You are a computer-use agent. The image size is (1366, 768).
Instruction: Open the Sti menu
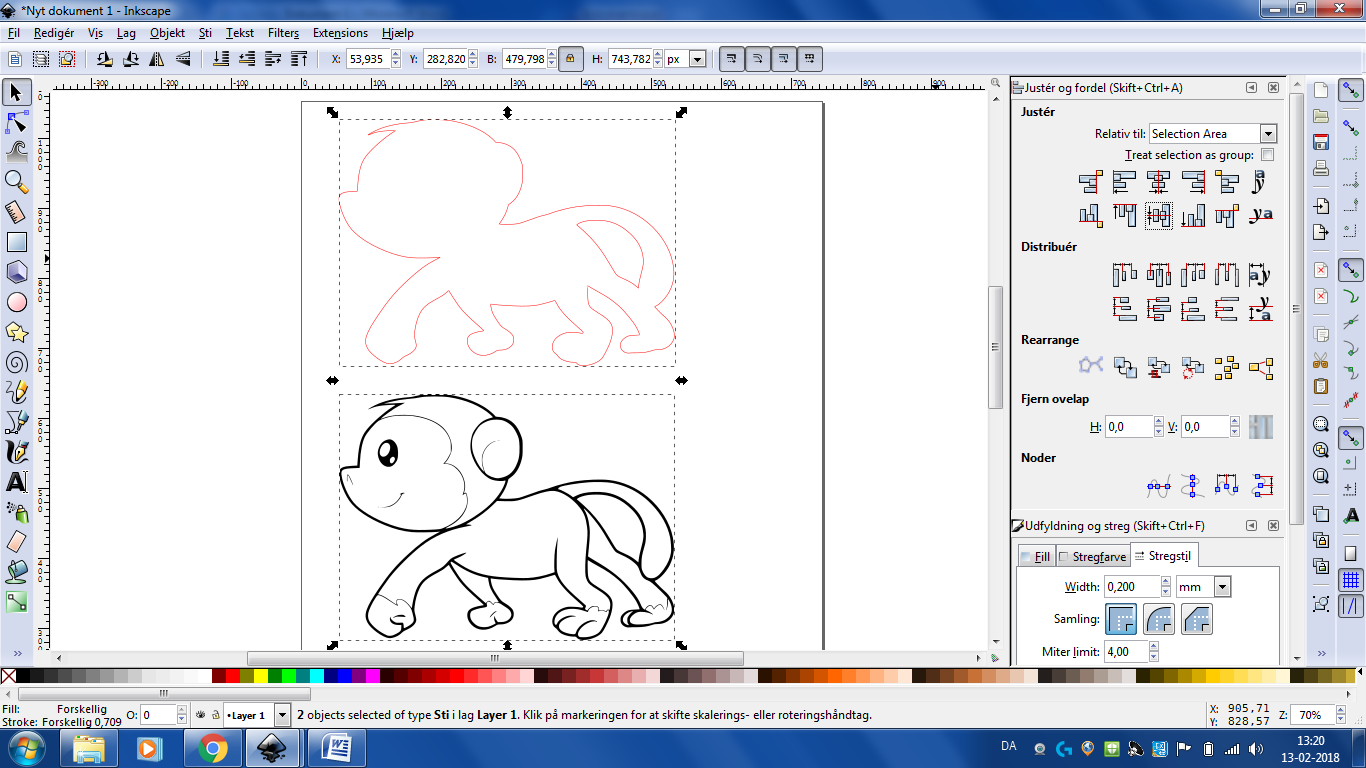click(x=205, y=33)
